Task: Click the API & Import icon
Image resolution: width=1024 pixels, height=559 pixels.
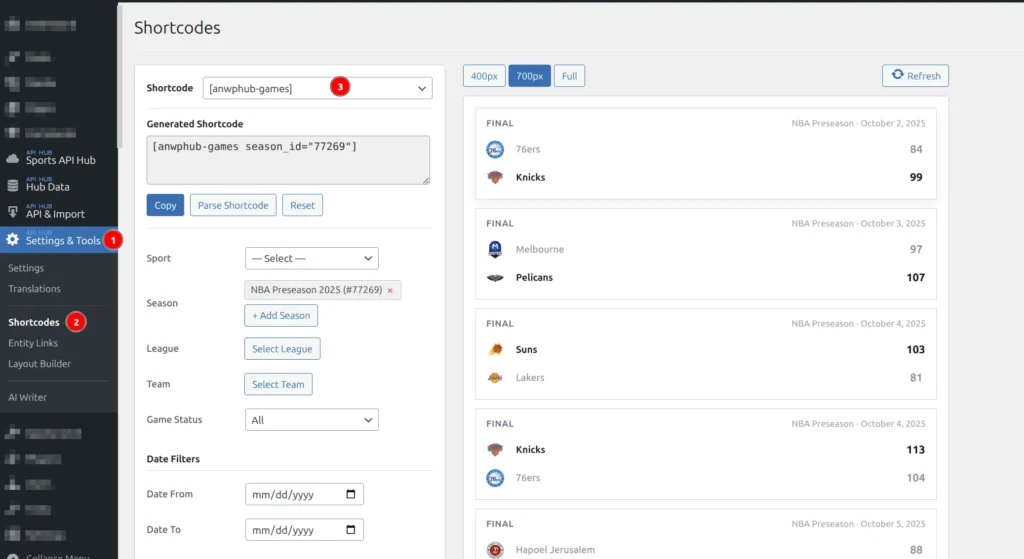Action: (x=12, y=212)
